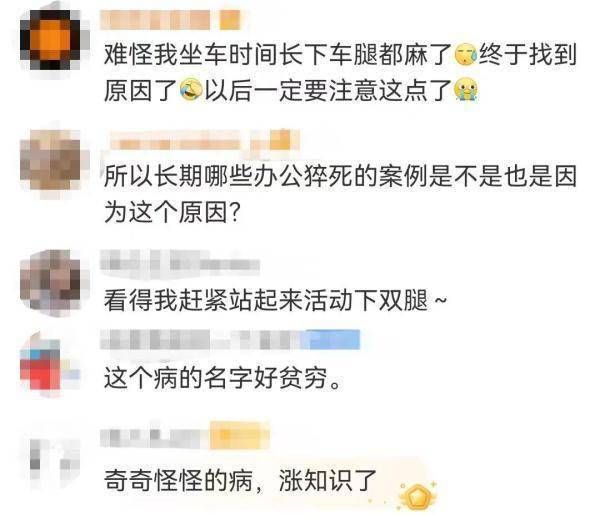
Task: Tap the sweating emoji after 腿都麻了
Action: click(465, 54)
